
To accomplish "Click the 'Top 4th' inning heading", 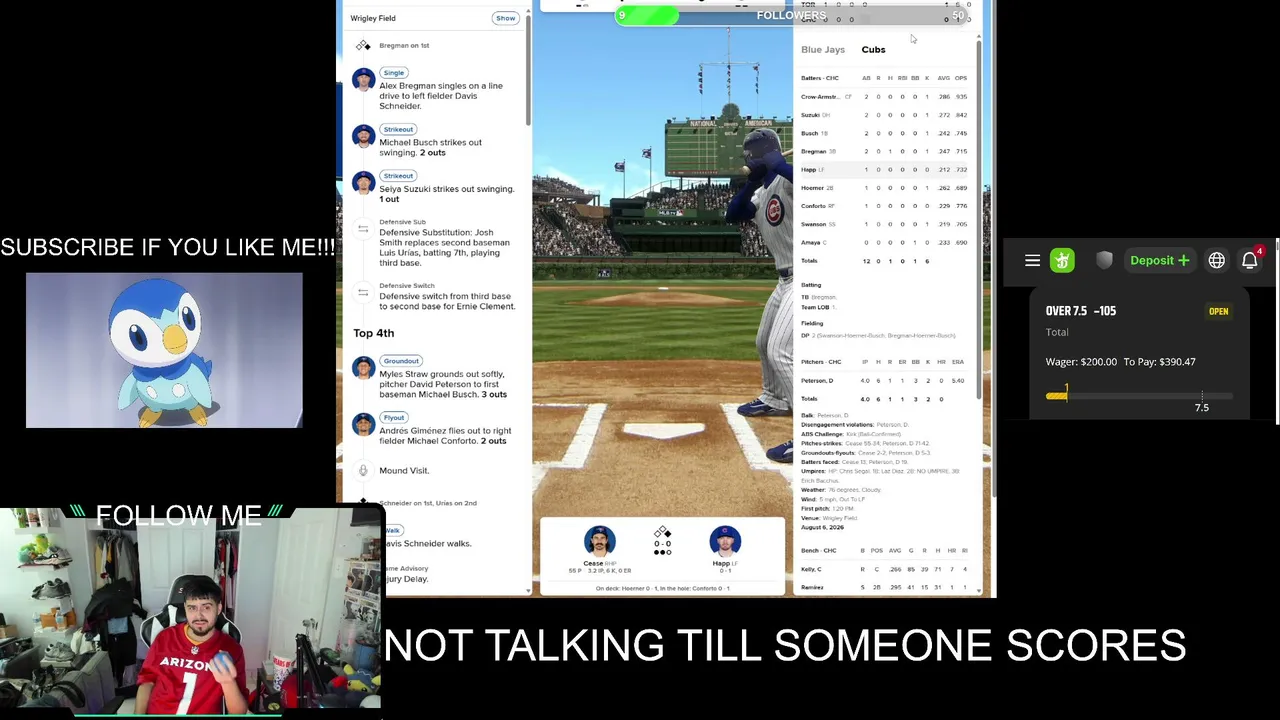I will tap(373, 333).
